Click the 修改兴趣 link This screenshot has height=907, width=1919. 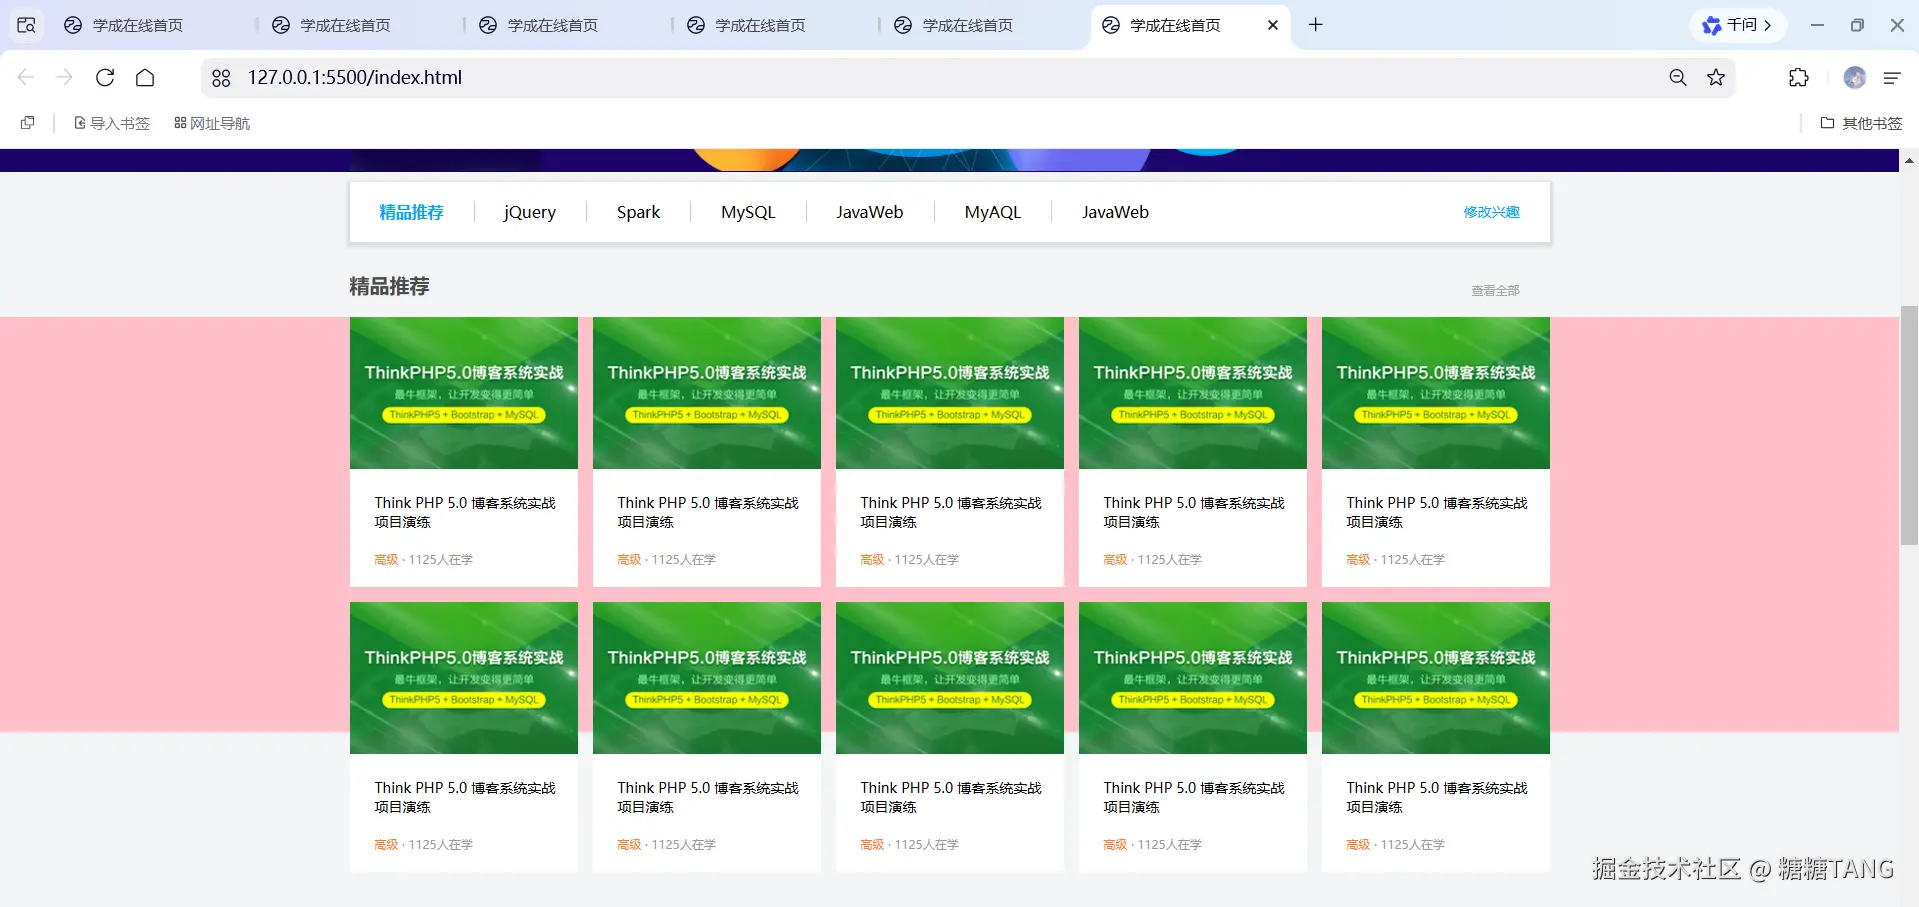1491,212
